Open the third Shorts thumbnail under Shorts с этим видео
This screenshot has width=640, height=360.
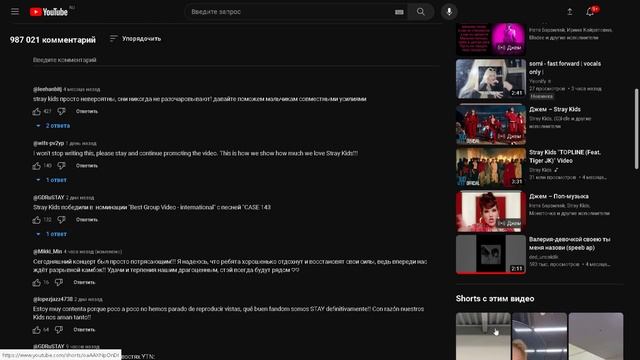tap(596, 336)
